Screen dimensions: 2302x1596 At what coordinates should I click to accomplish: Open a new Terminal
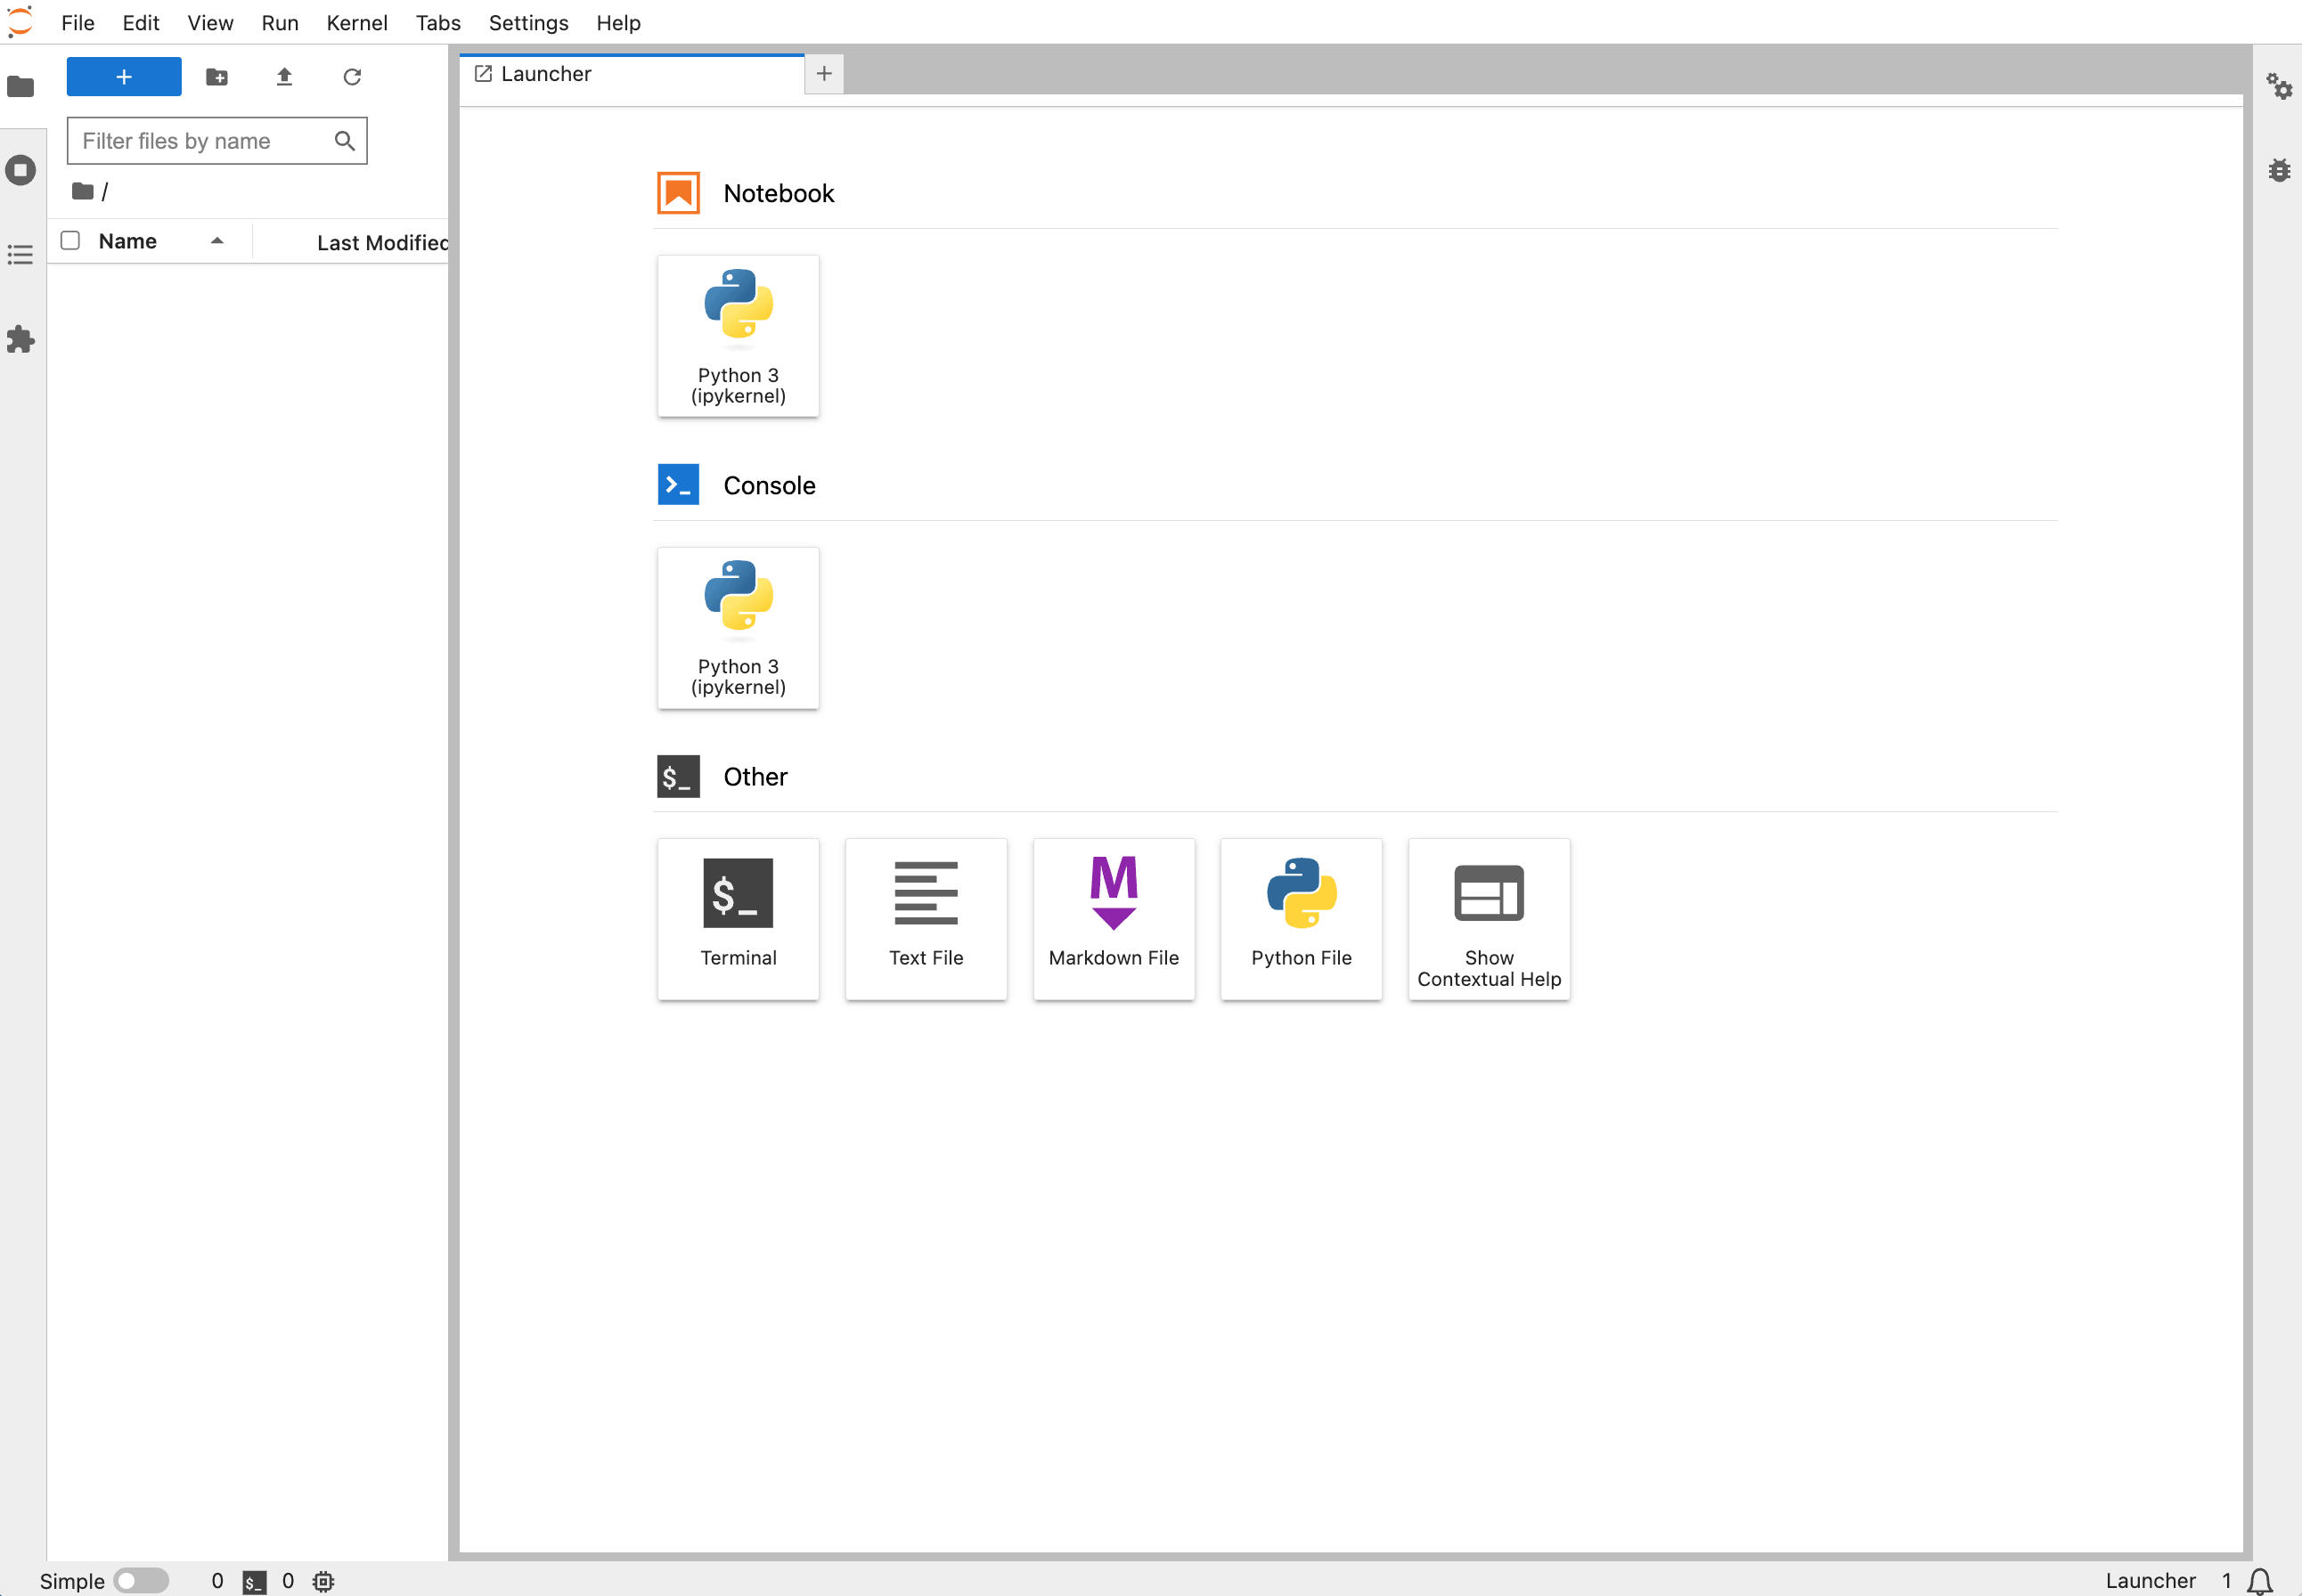[x=738, y=919]
